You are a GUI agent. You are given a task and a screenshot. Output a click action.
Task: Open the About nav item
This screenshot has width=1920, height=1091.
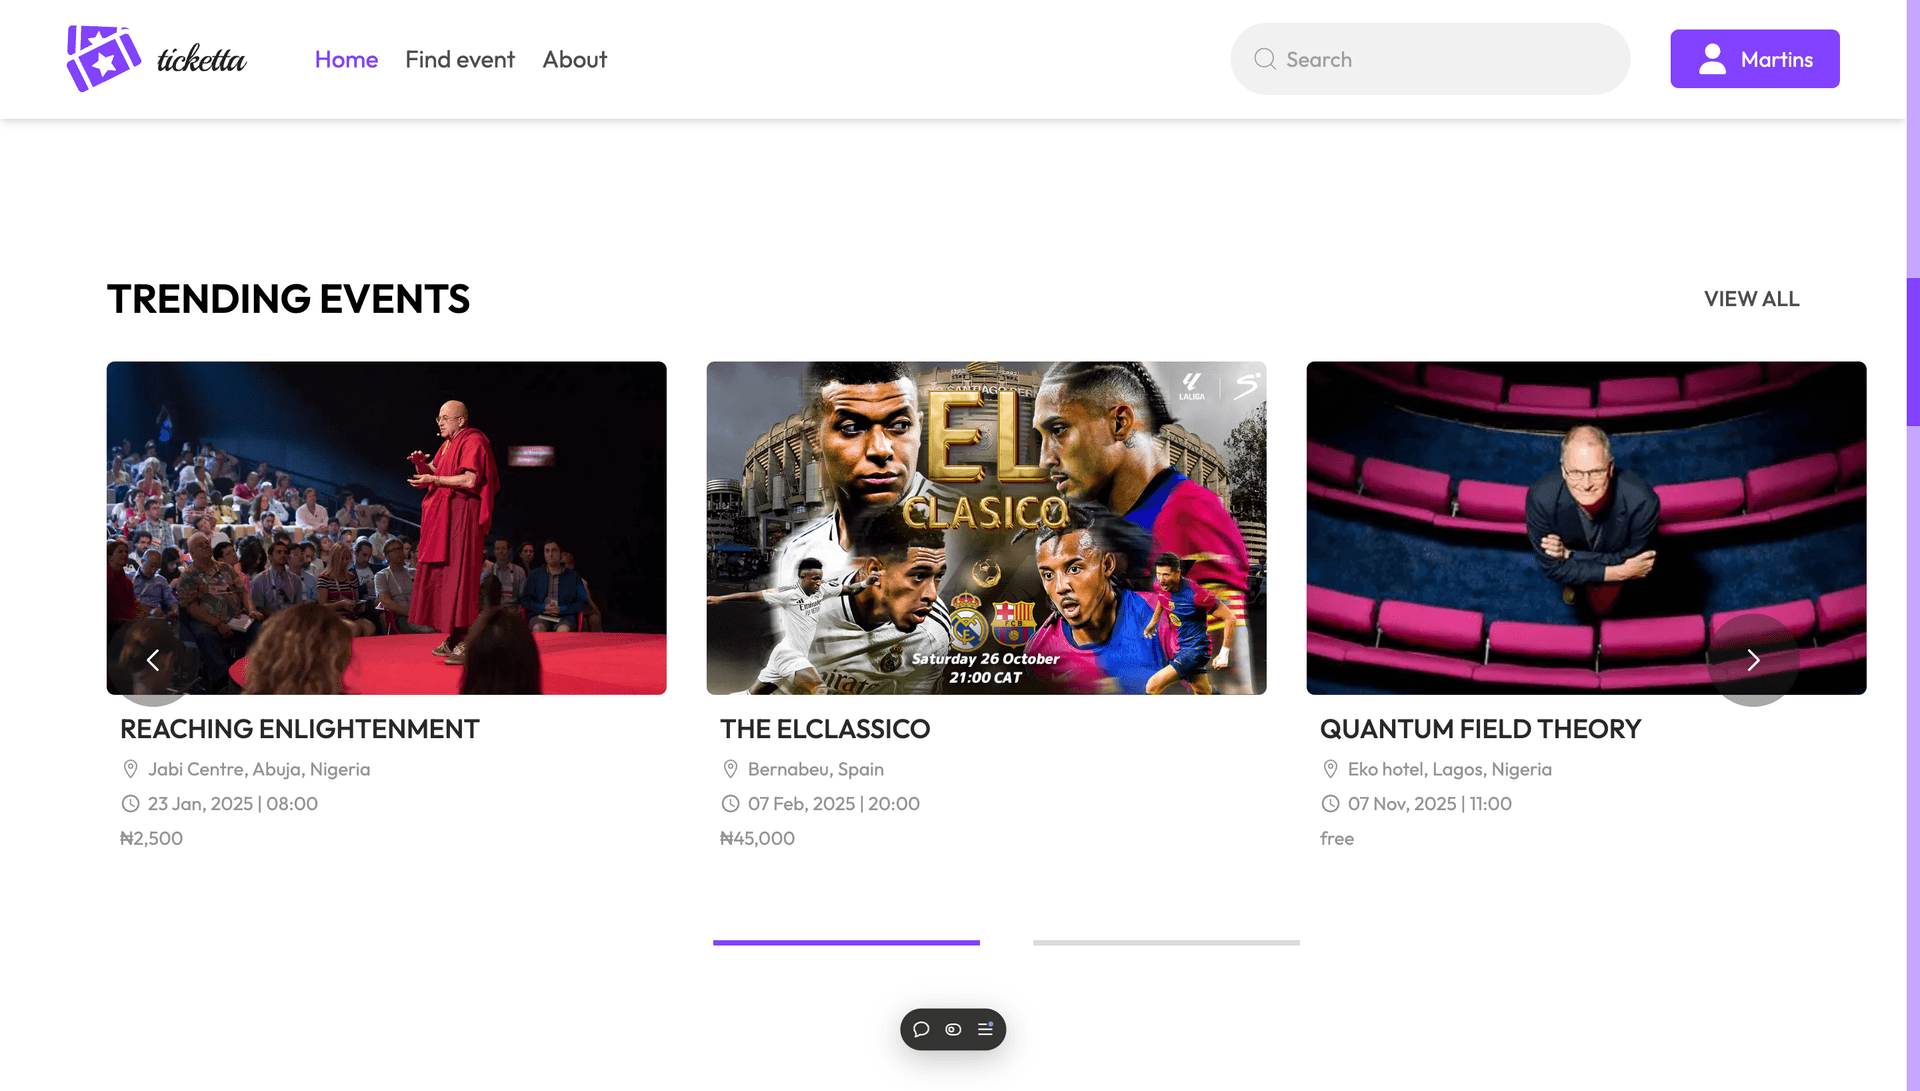(x=575, y=59)
